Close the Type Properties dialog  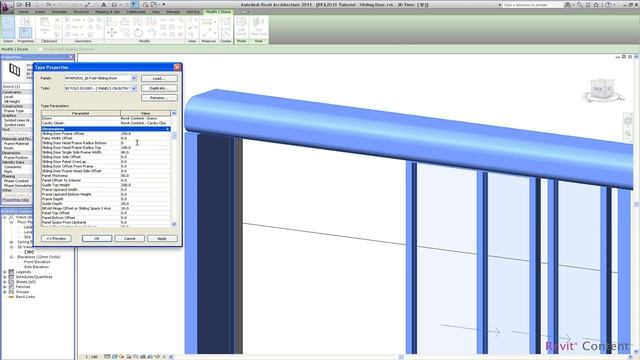[177, 67]
